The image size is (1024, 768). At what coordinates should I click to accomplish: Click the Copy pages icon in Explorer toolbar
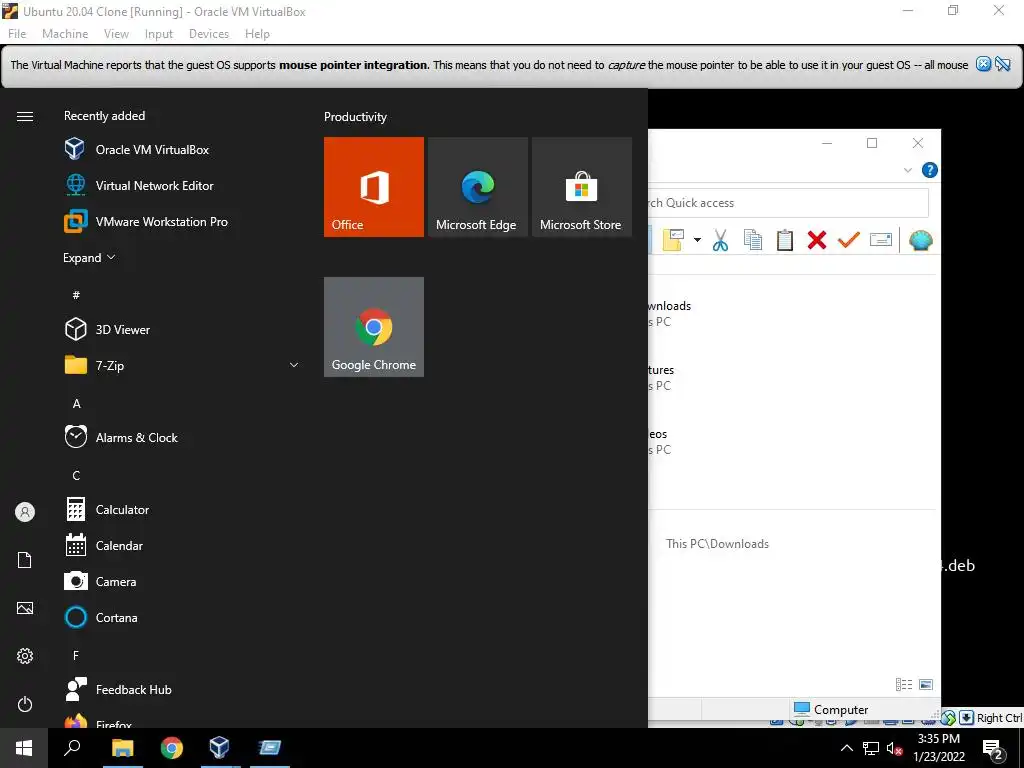pos(752,240)
